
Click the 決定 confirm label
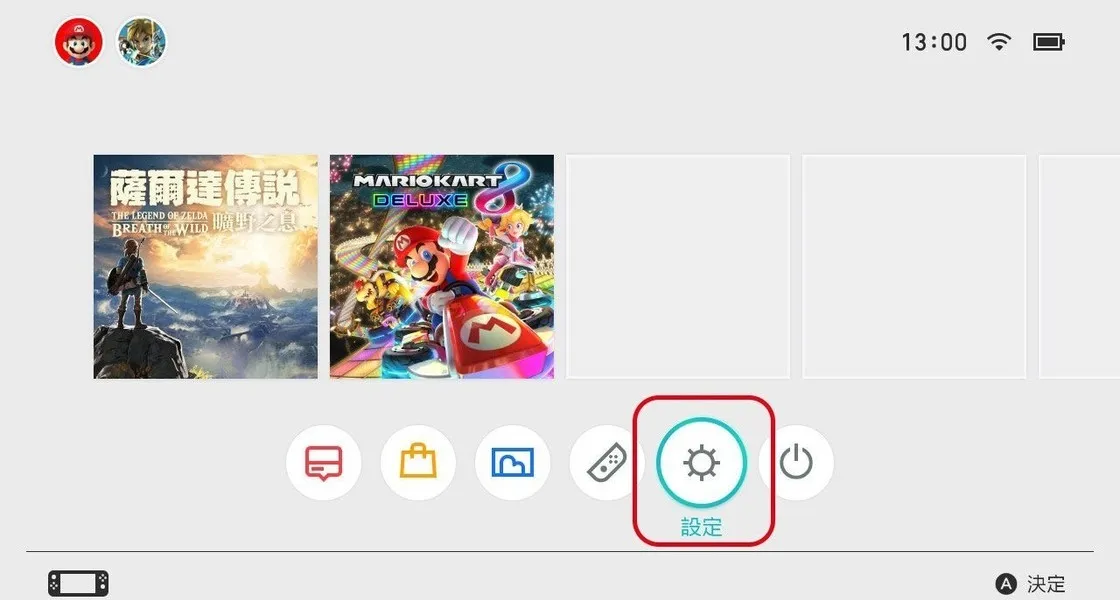click(x=1046, y=584)
